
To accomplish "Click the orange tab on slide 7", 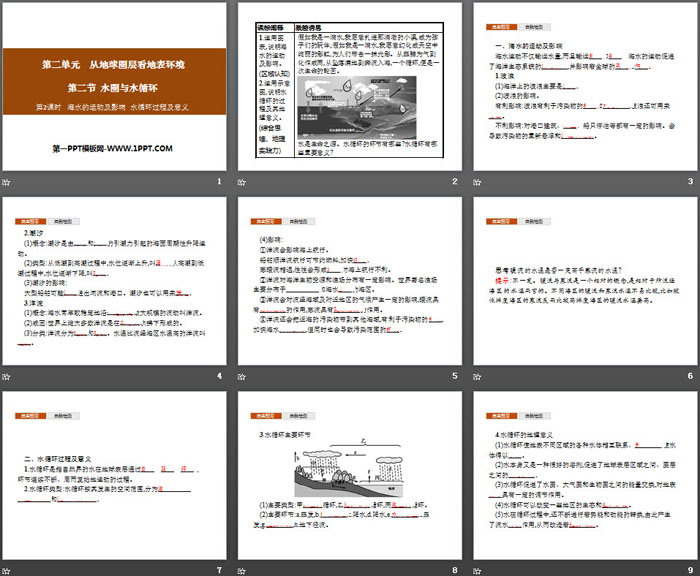I will point(30,416).
